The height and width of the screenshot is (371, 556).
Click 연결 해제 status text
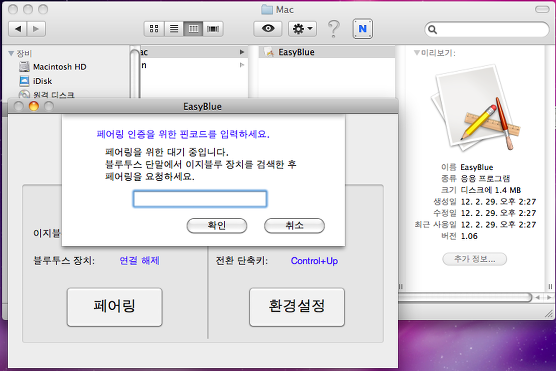click(x=139, y=261)
